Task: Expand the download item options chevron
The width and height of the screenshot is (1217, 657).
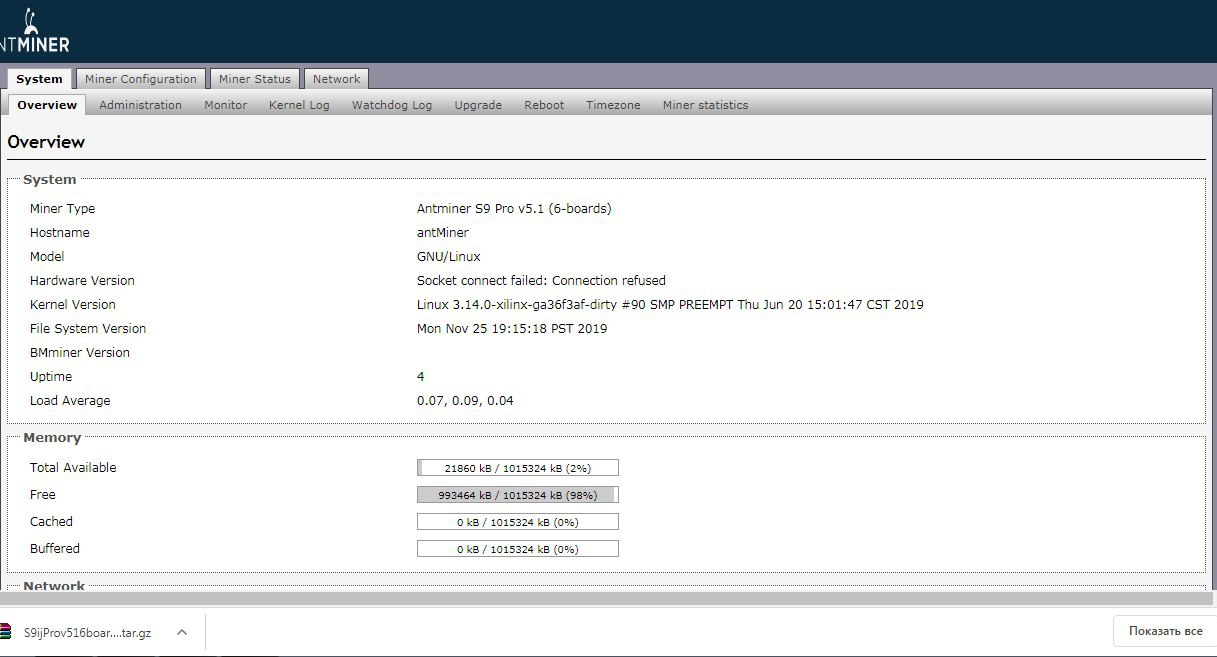Action: coord(182,632)
